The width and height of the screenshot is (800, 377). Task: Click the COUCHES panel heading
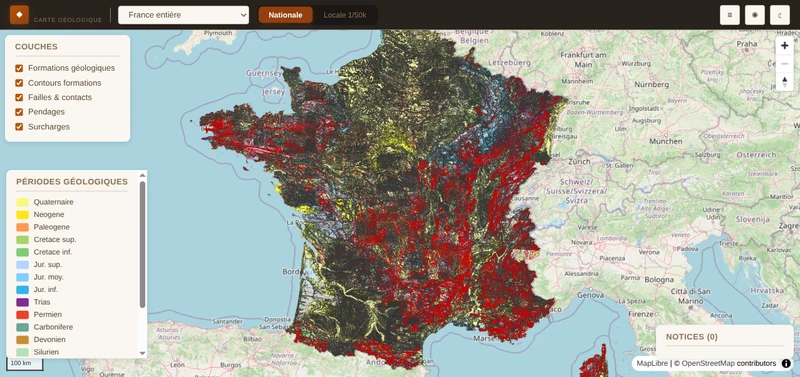[36, 46]
